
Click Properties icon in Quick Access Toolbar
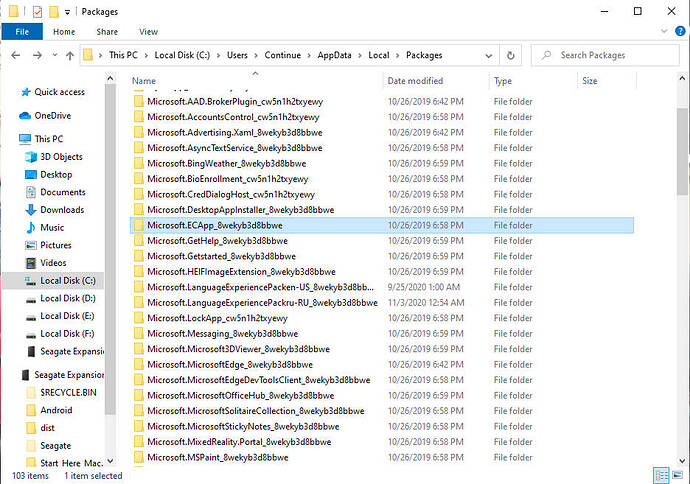(x=37, y=11)
